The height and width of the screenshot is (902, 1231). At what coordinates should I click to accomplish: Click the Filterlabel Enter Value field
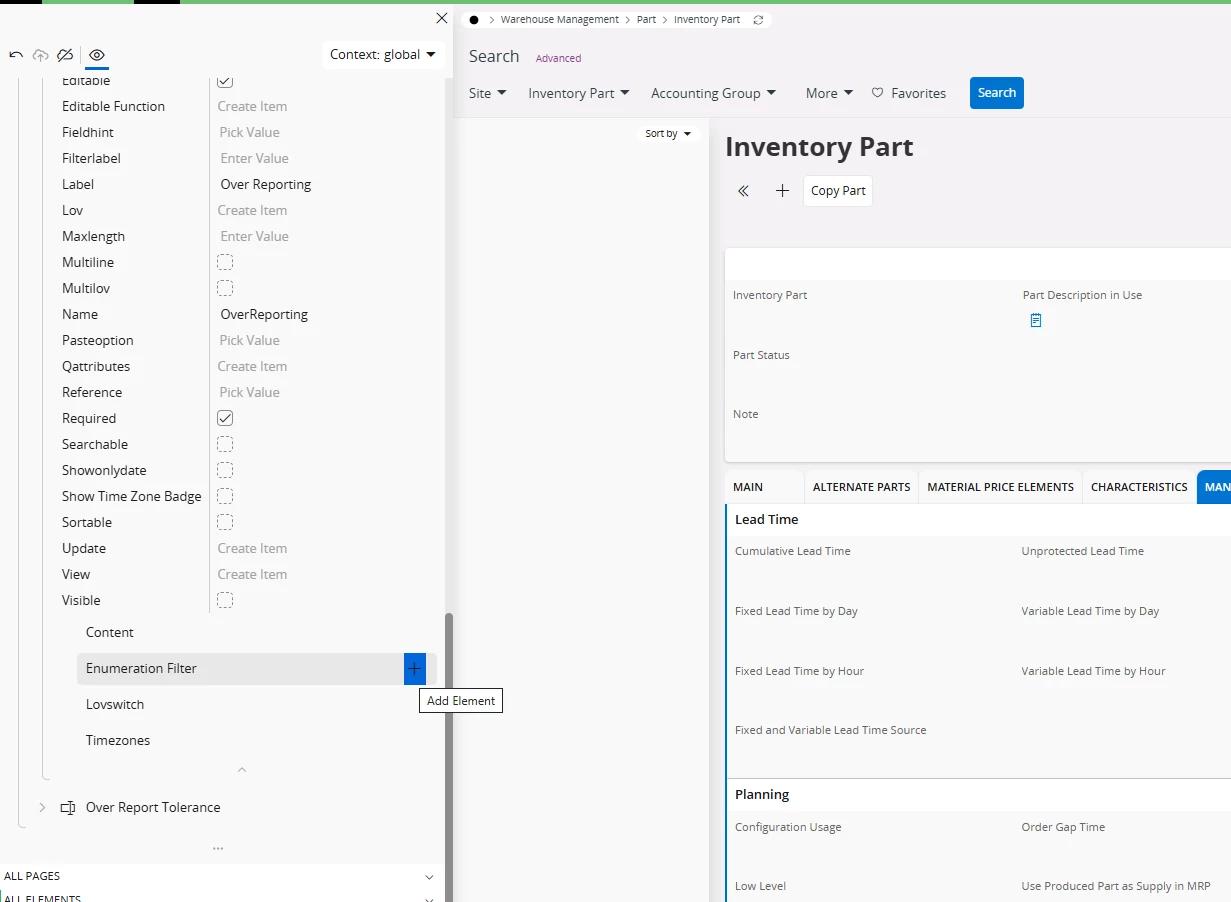254,158
